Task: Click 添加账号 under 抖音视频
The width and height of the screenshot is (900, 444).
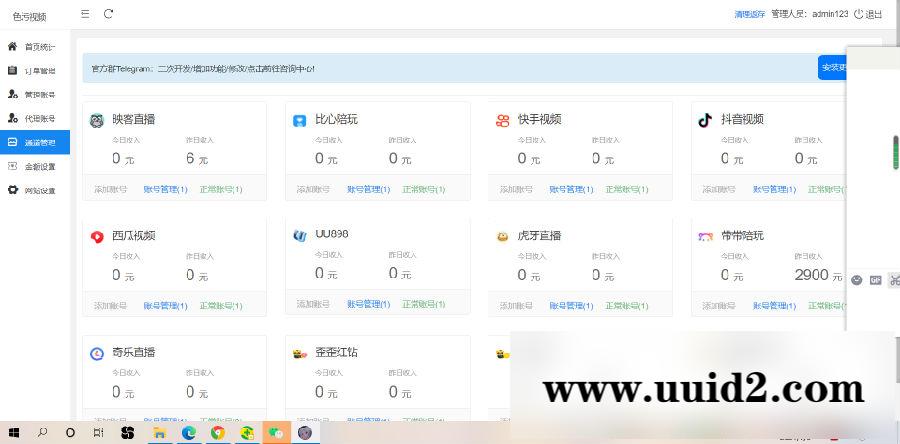Action: coord(719,189)
